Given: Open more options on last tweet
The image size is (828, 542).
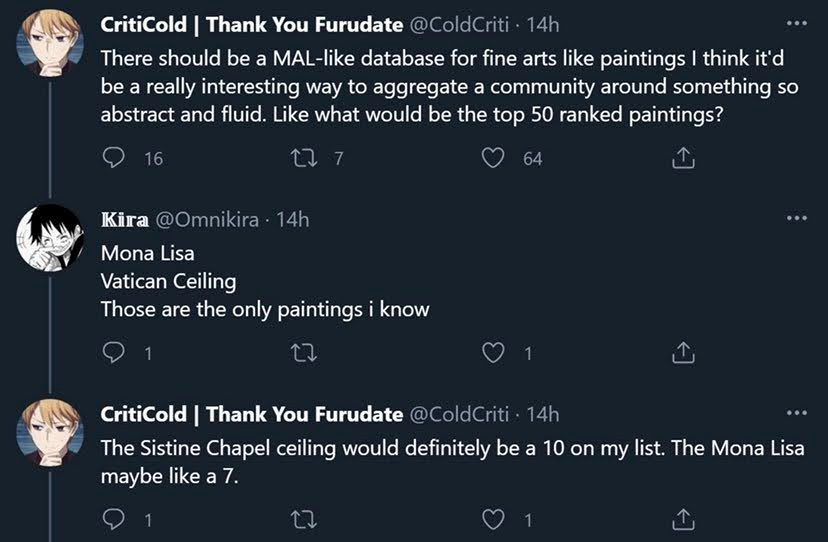Looking at the screenshot, I should coord(796,412).
